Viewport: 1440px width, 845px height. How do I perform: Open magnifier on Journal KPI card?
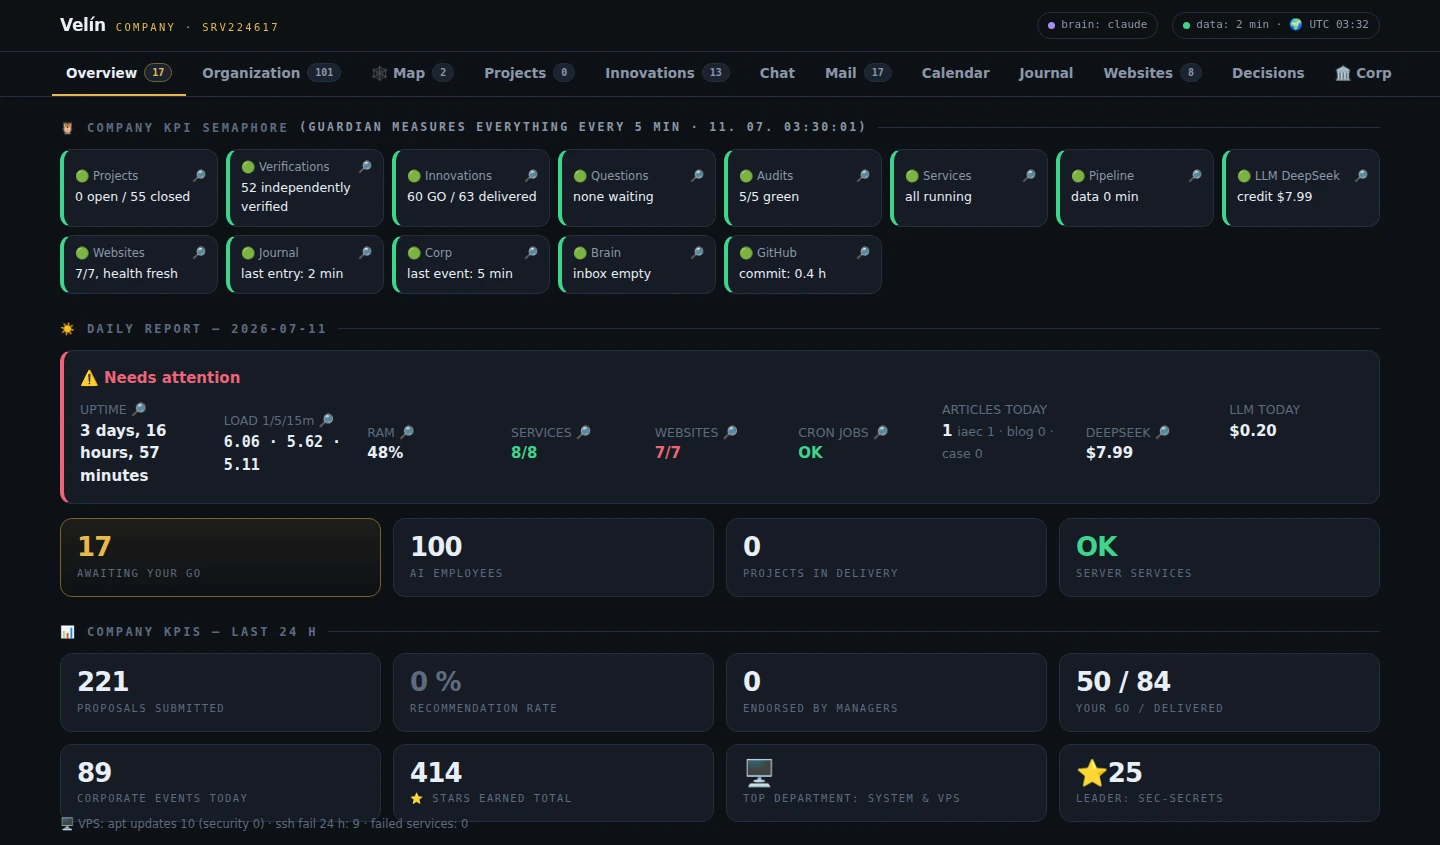tap(365, 252)
